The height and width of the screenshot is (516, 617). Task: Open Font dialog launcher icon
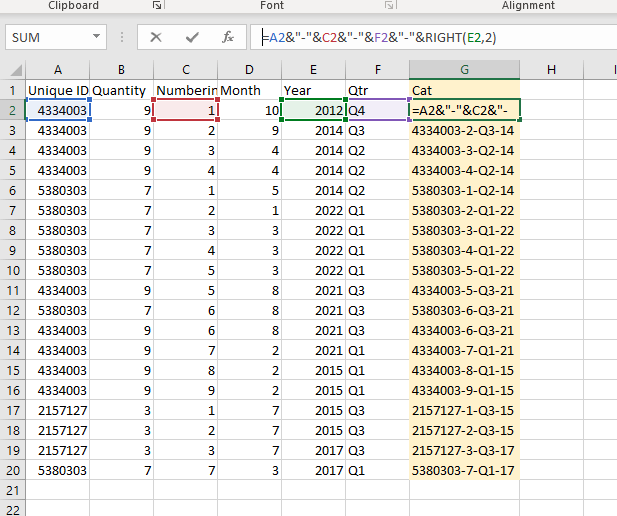(389, 5)
